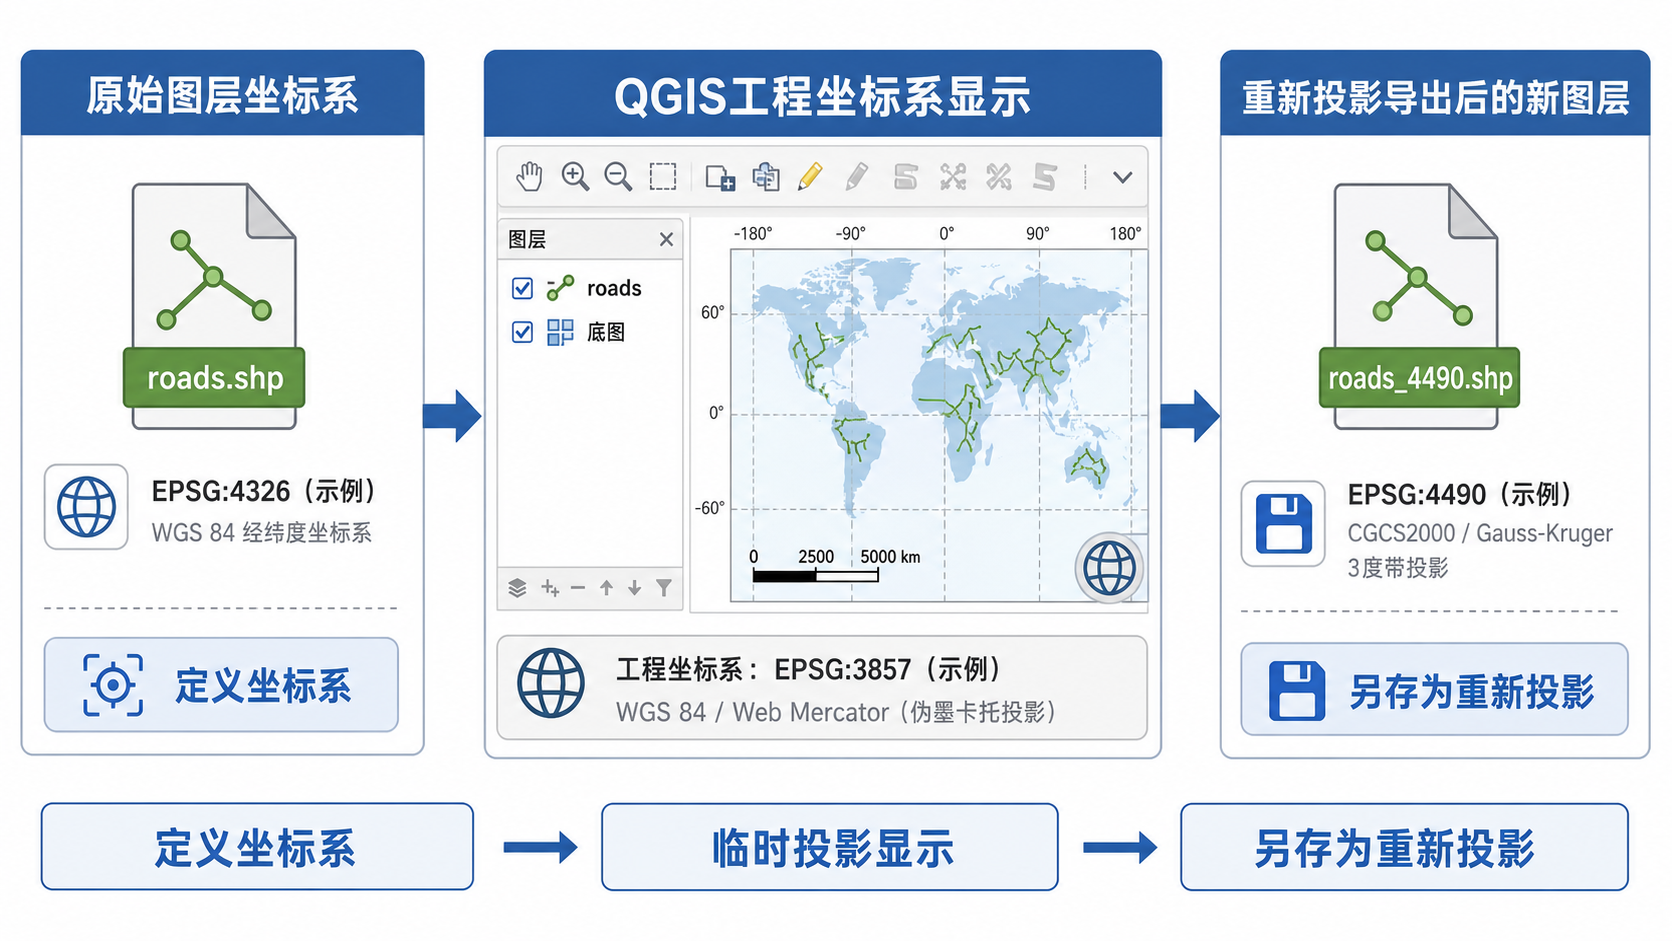Click the save disk icon beside EPSG:4490
The height and width of the screenshot is (941, 1672).
[1284, 524]
